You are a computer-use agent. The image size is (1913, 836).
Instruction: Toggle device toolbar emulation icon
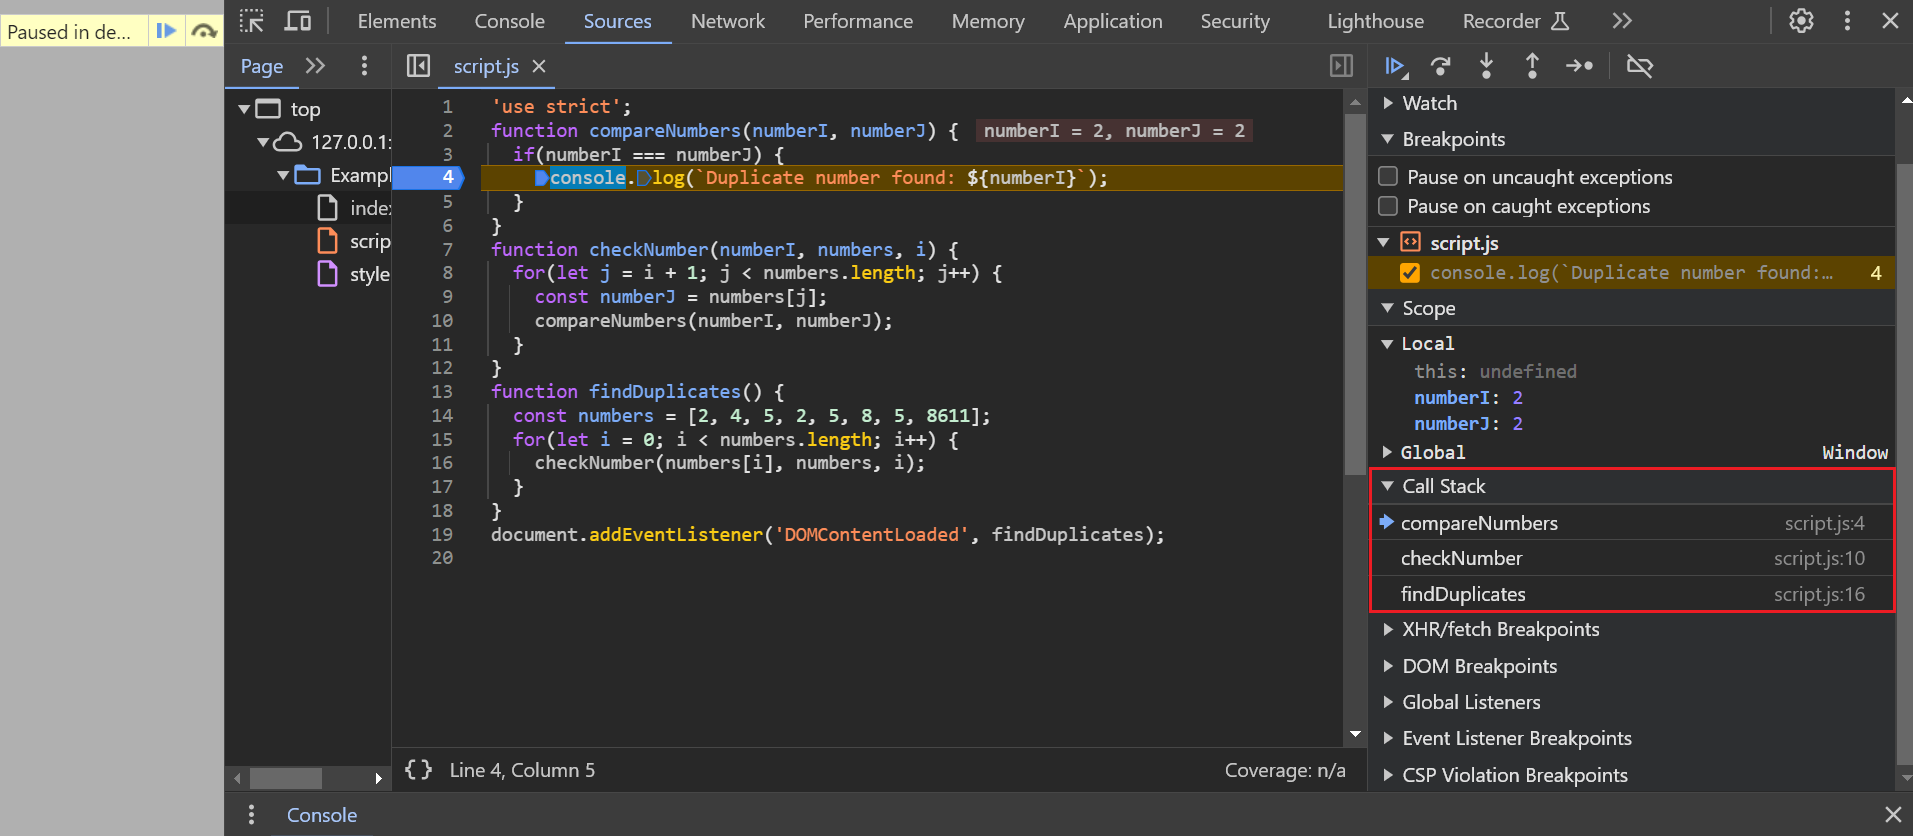tap(298, 21)
